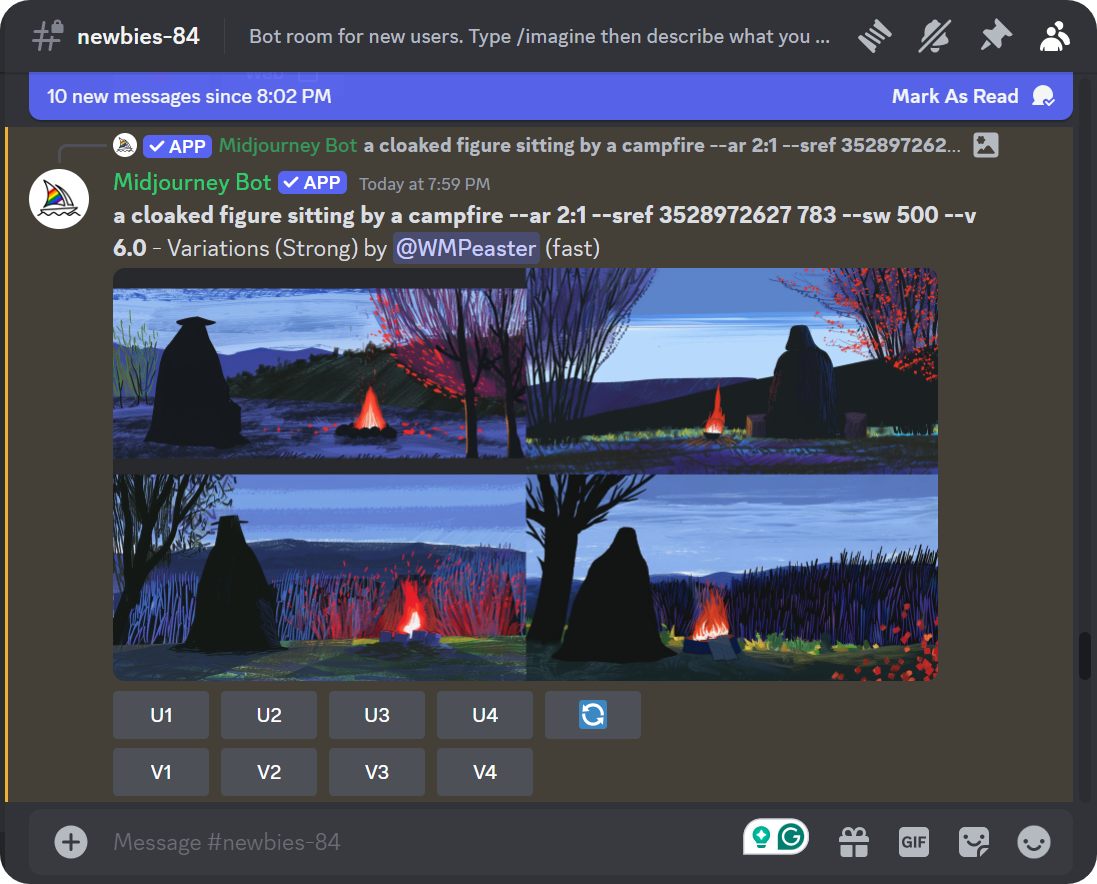This screenshot has width=1097, height=884.
Task: Click the @WMPeaster user mention
Action: point(466,248)
